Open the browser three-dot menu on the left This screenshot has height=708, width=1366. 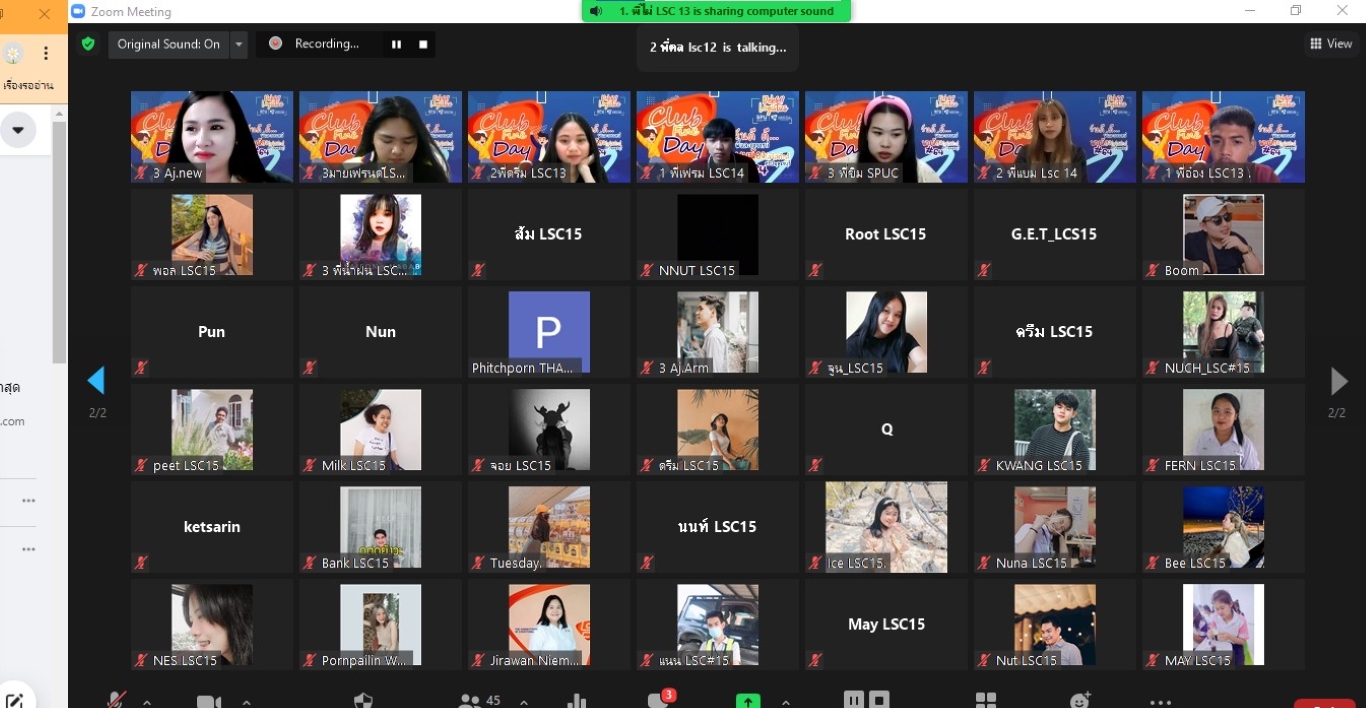pos(45,53)
